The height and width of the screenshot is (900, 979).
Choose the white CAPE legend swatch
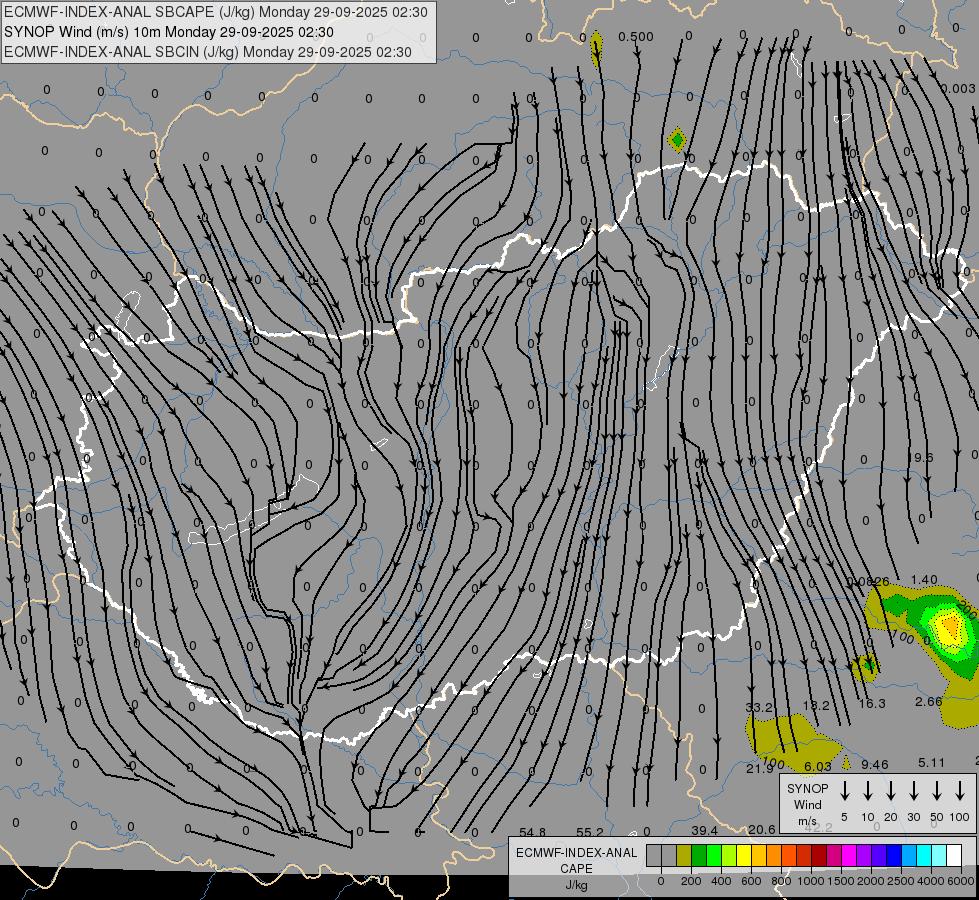point(953,855)
